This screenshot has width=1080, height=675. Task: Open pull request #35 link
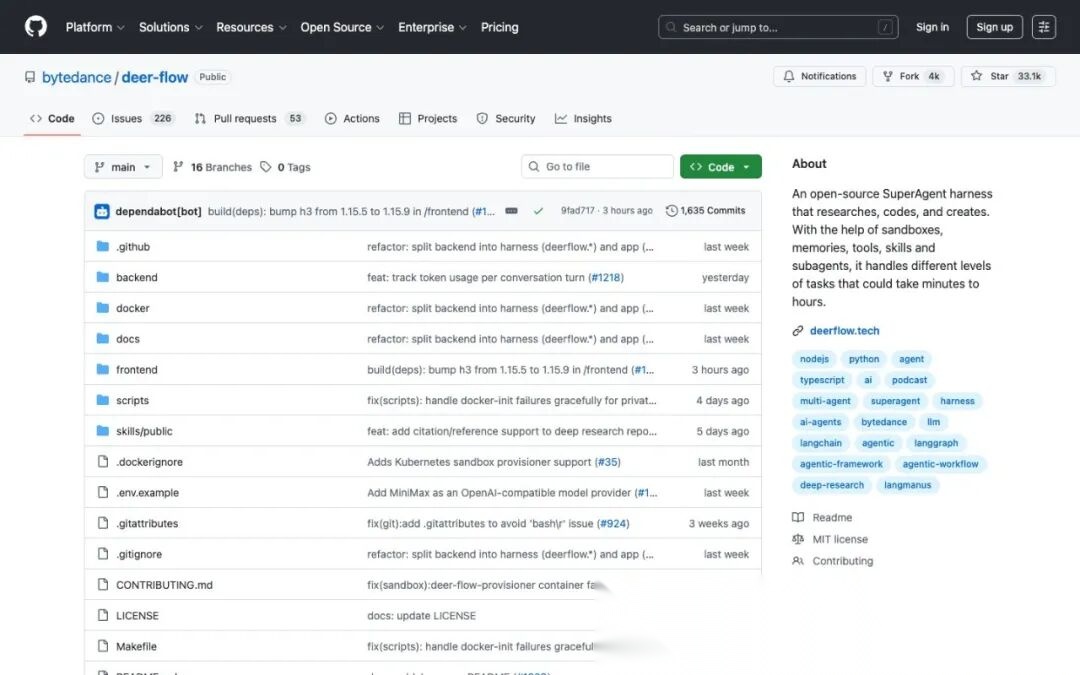pyautogui.click(x=608, y=462)
